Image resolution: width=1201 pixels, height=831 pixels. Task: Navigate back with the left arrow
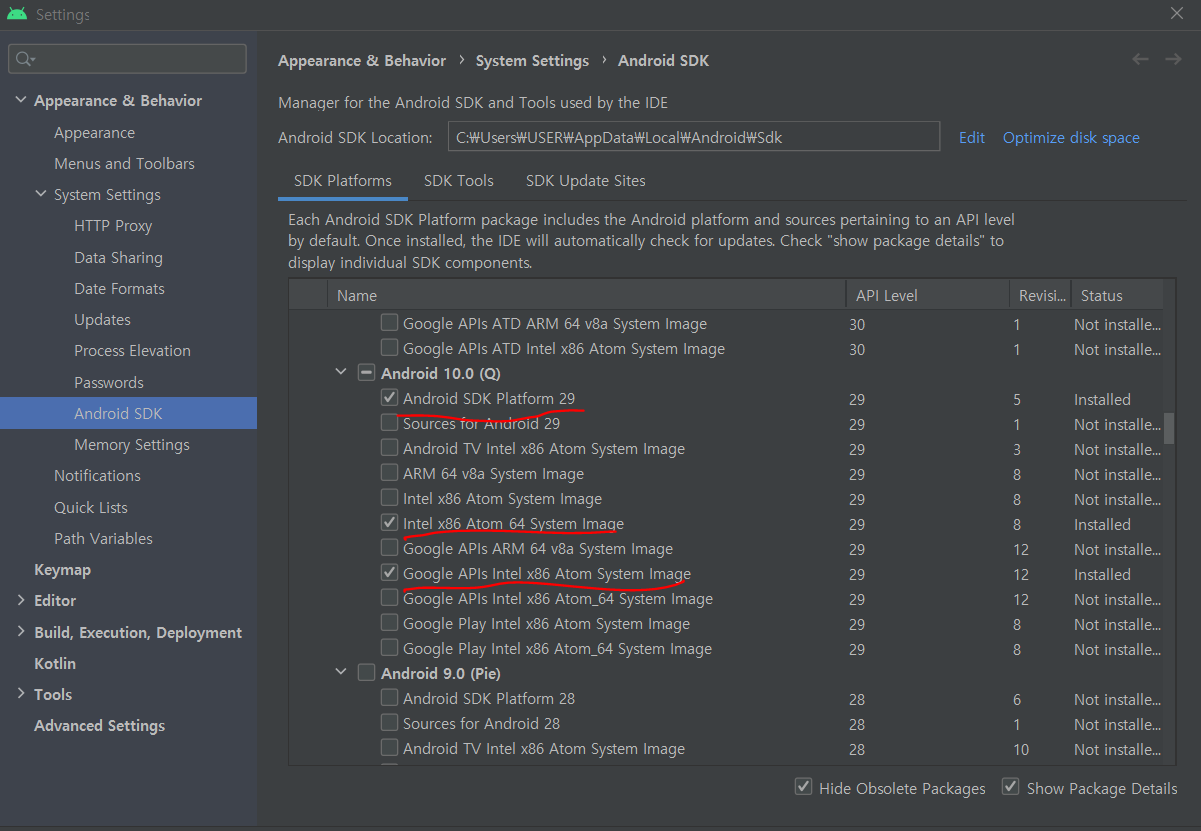tap(1140, 60)
